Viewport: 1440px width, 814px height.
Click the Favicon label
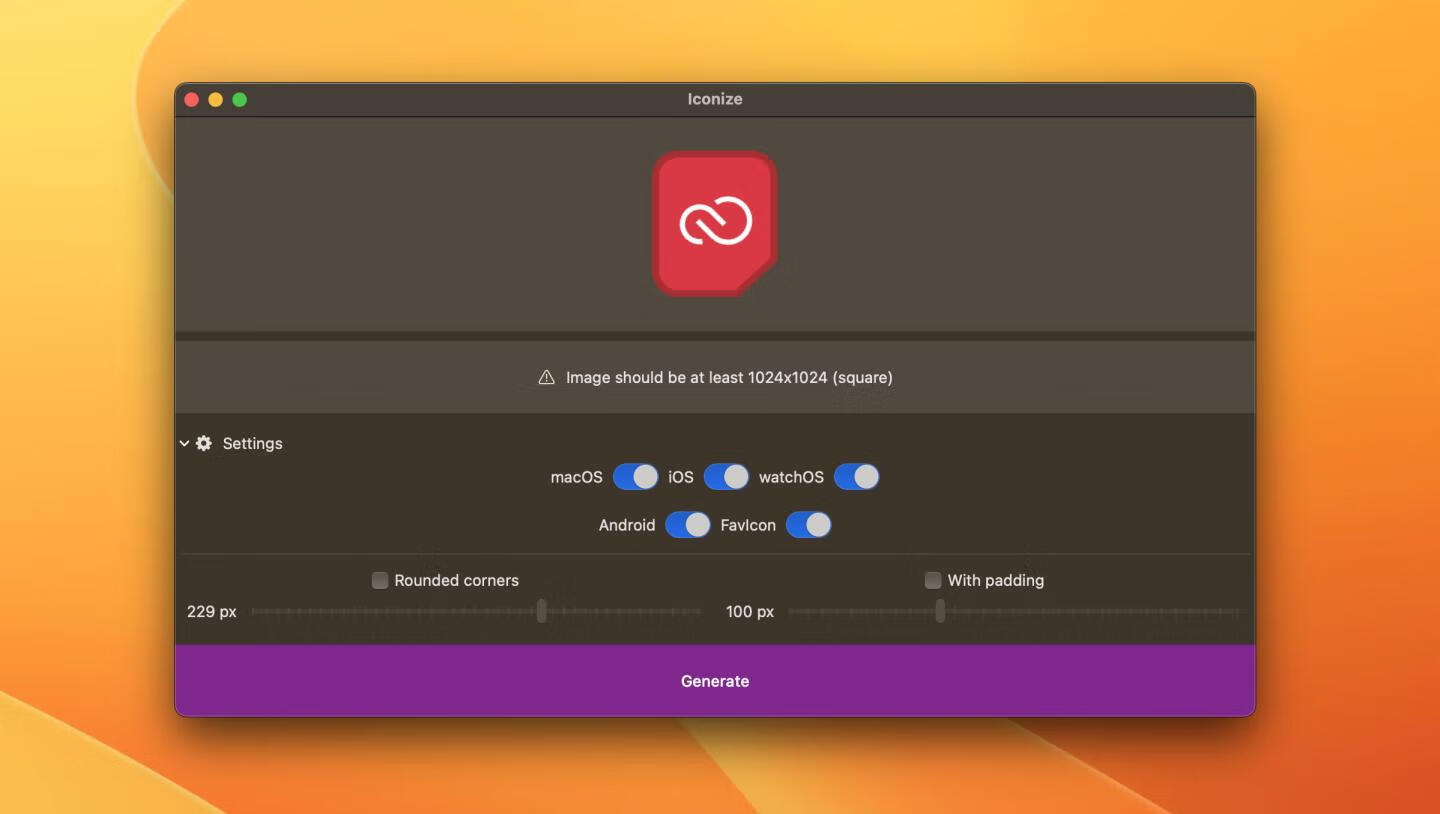[x=748, y=525]
